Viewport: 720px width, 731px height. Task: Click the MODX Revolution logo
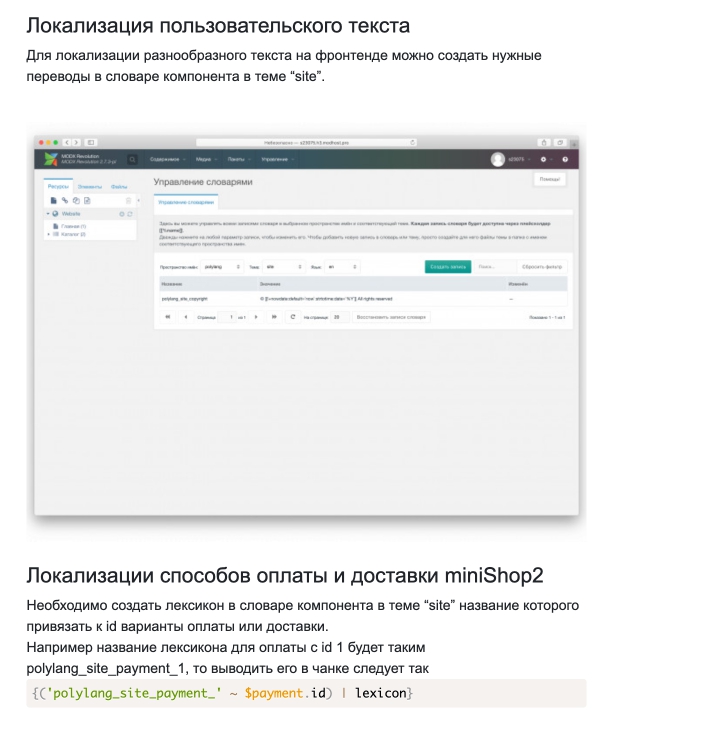[51, 159]
